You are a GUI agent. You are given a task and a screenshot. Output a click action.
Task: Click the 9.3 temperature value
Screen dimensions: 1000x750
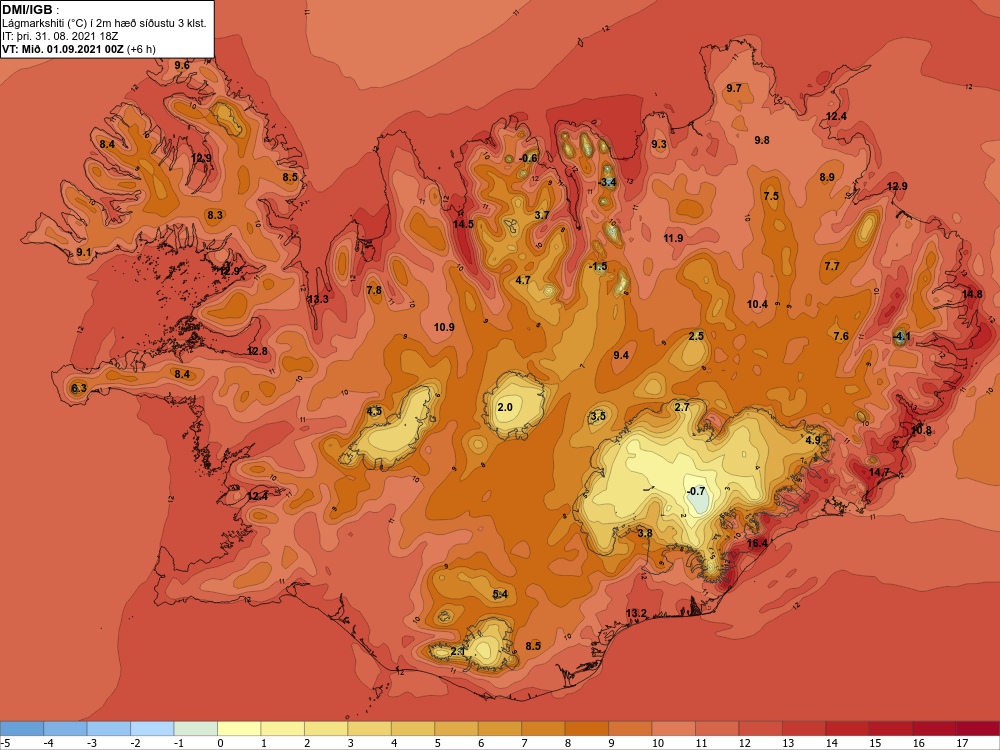point(659,144)
